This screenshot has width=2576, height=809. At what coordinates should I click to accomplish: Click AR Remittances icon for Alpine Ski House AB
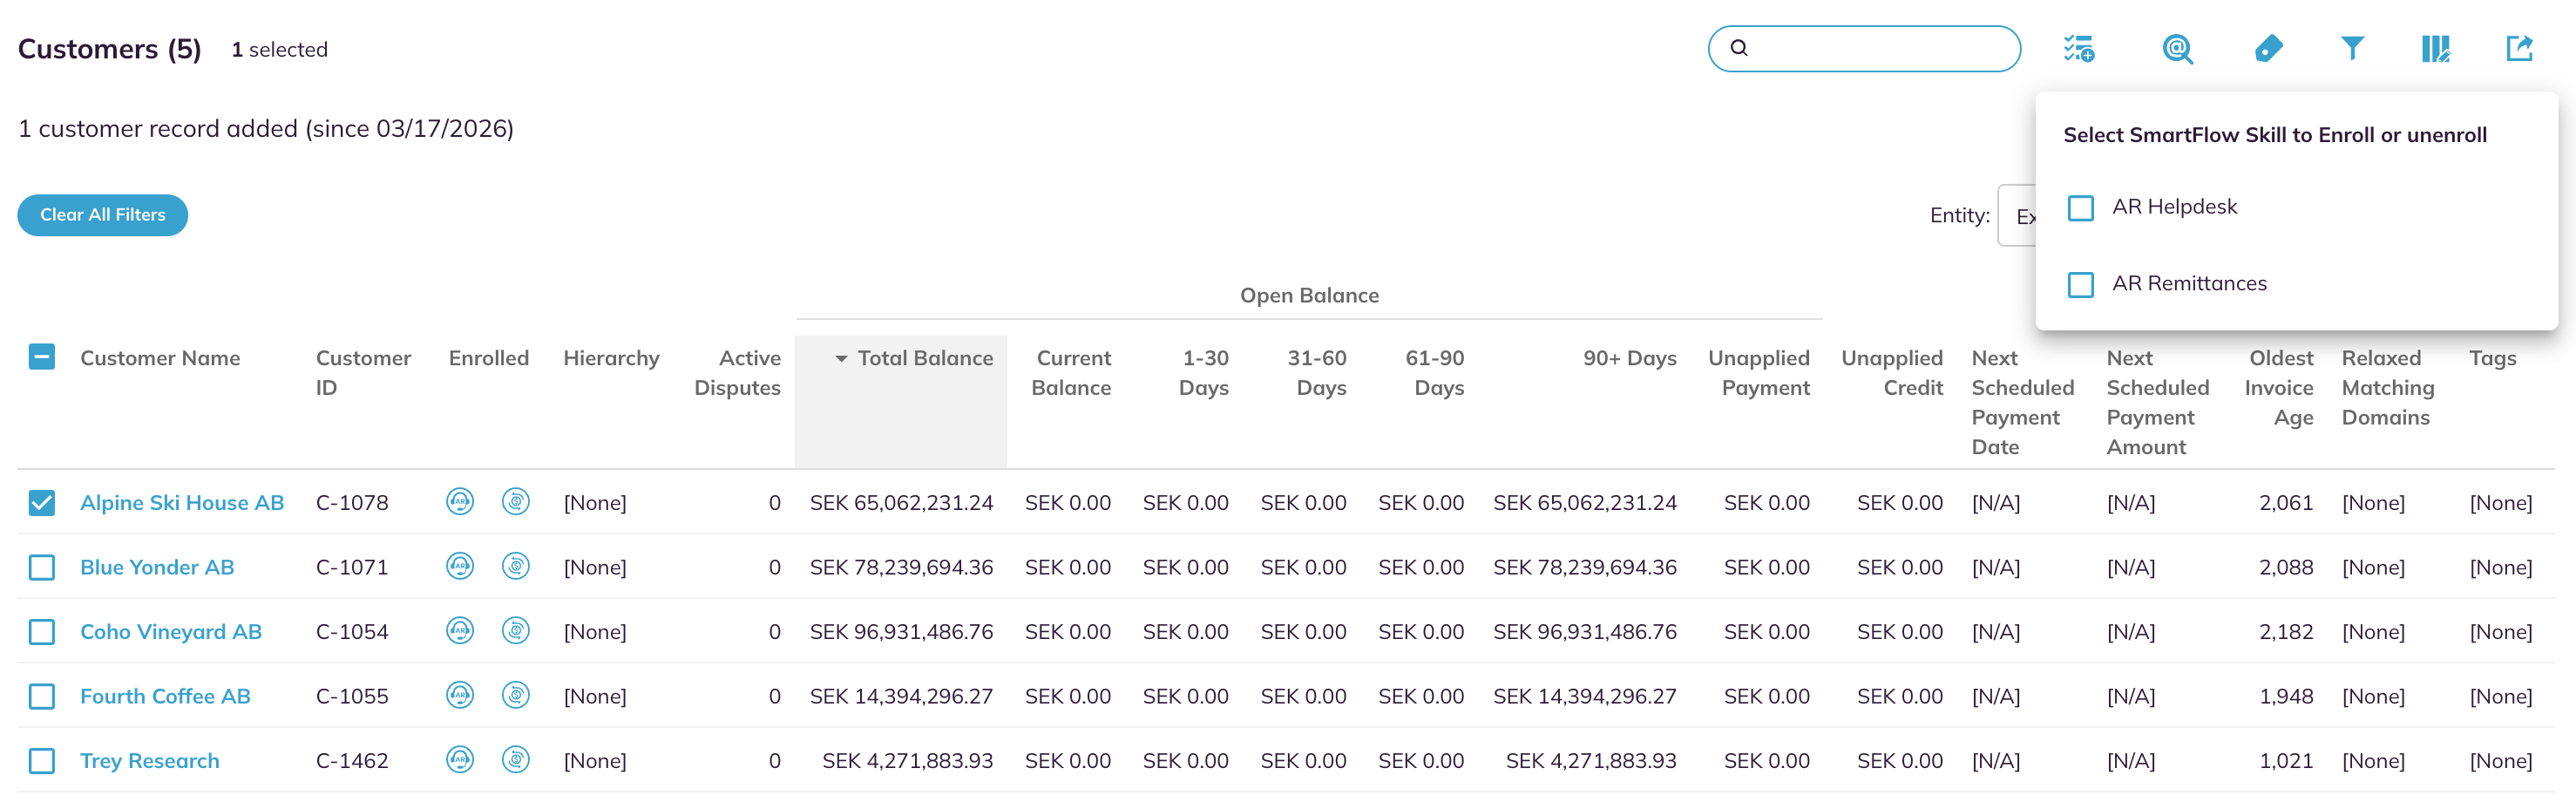tap(515, 501)
